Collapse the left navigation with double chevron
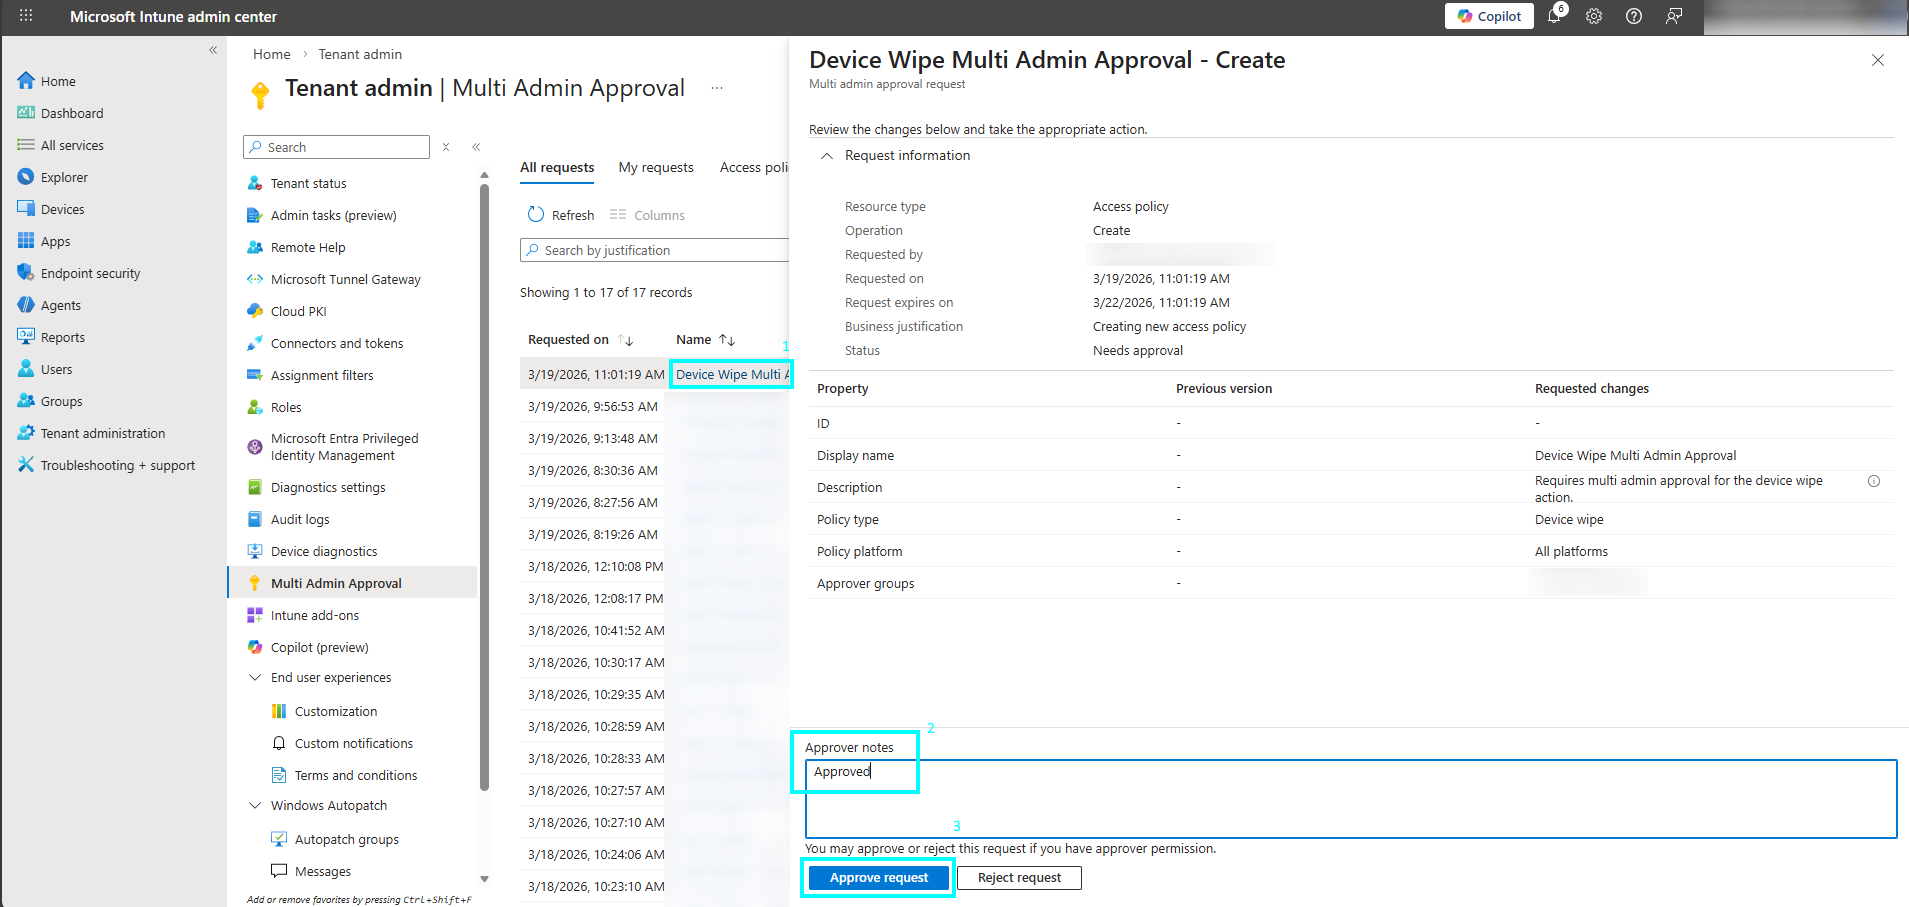 tap(213, 49)
